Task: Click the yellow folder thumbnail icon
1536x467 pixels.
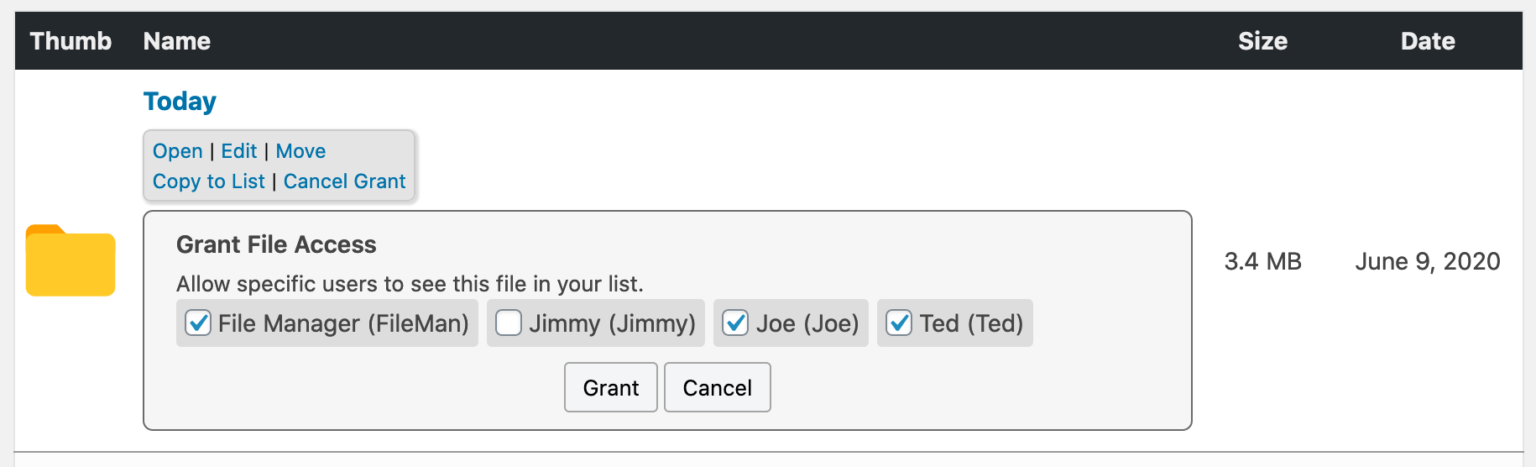Action: tap(70, 261)
